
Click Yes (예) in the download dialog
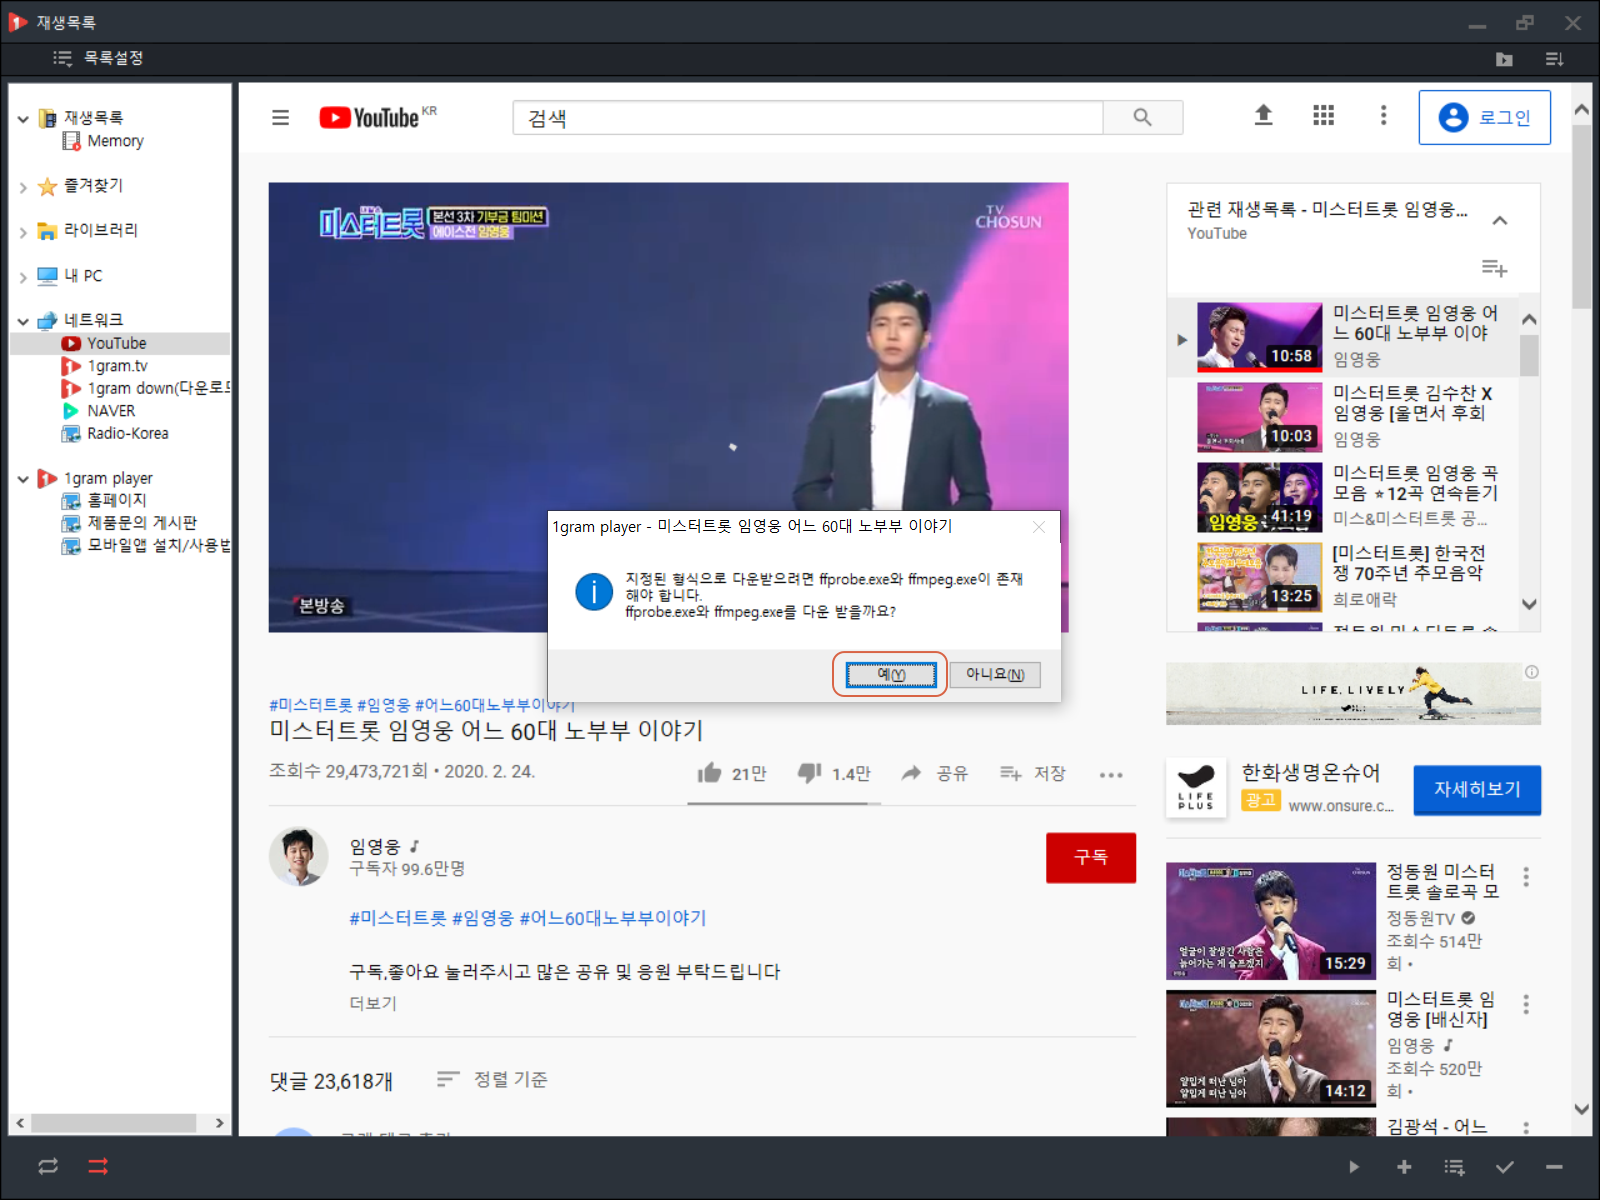click(890, 675)
